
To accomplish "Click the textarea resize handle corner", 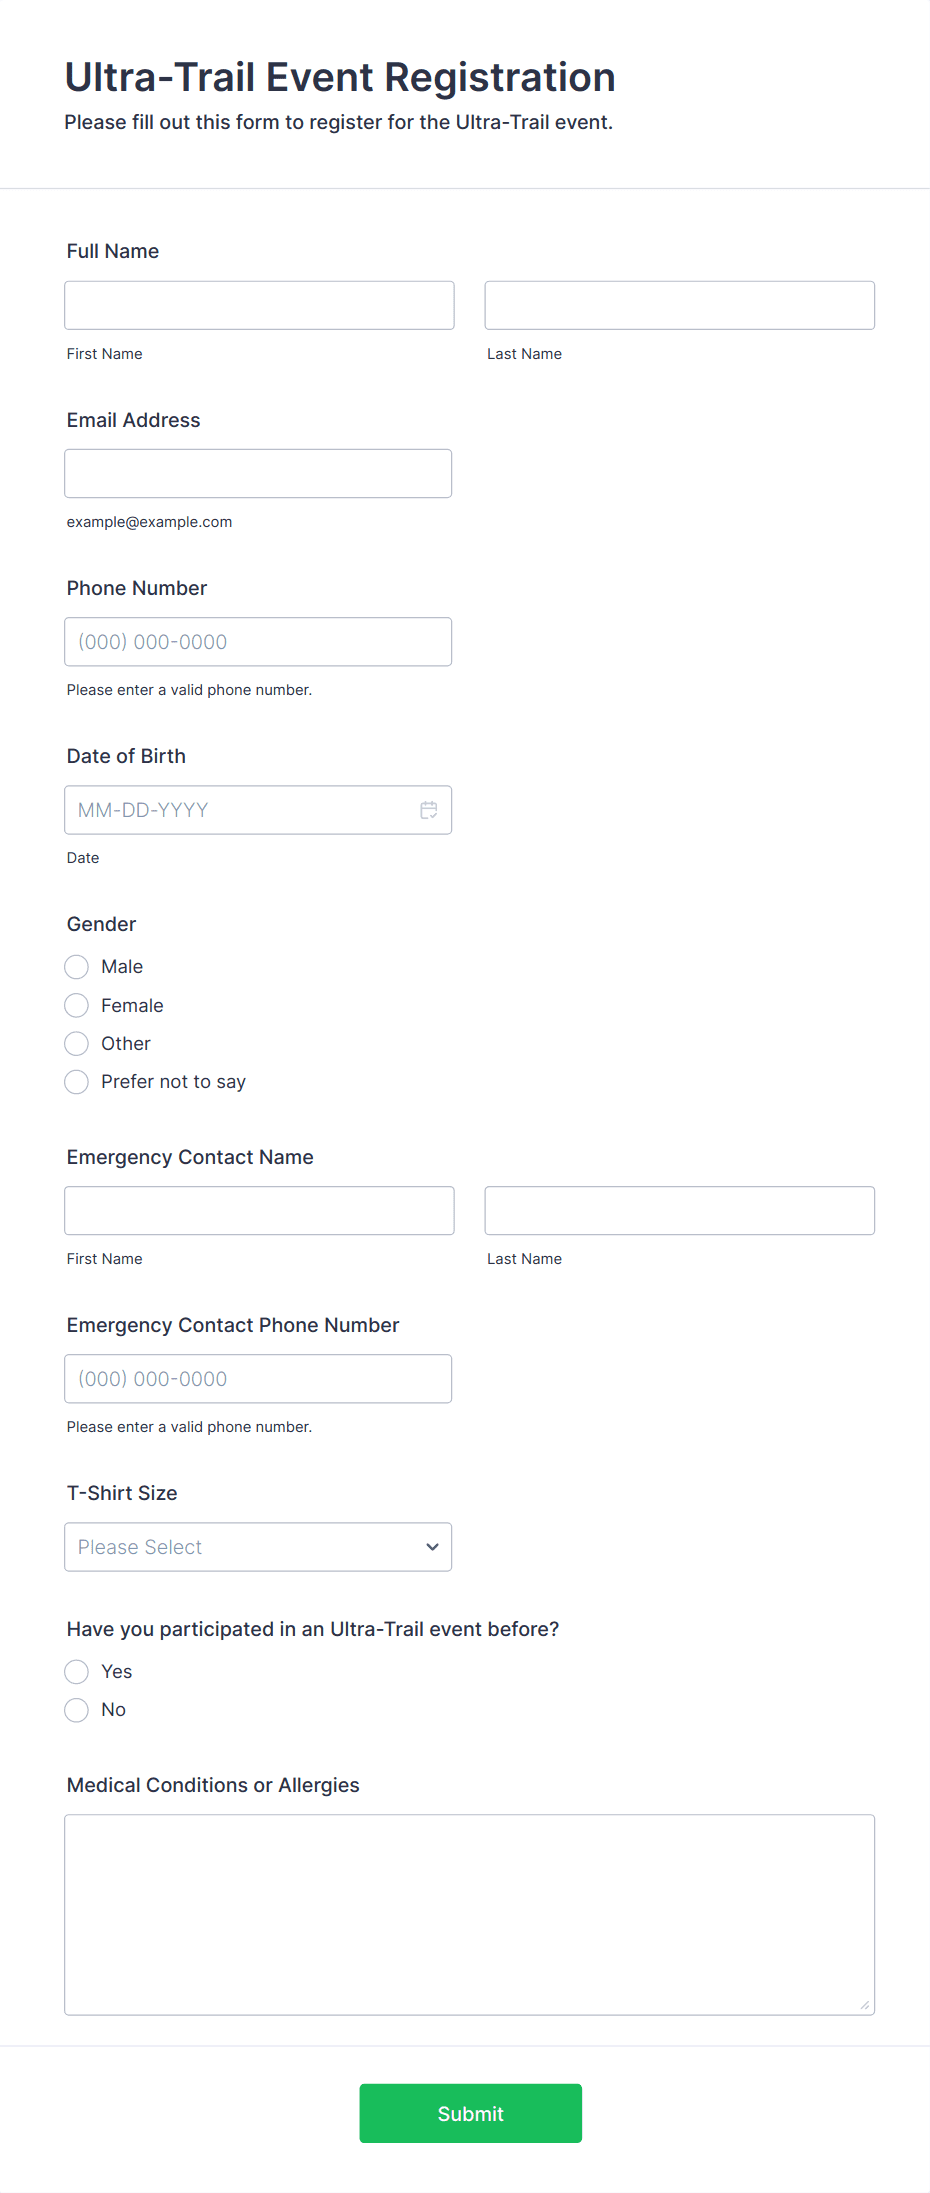I will [865, 2005].
